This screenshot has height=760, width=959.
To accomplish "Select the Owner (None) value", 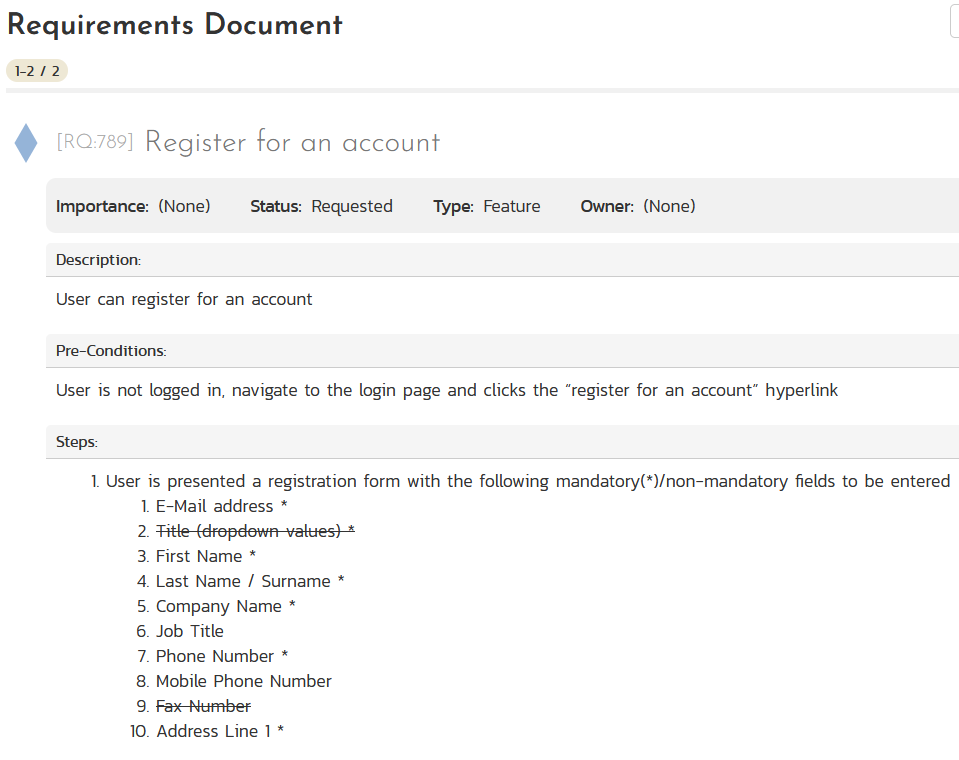I will pyautogui.click(x=669, y=207).
